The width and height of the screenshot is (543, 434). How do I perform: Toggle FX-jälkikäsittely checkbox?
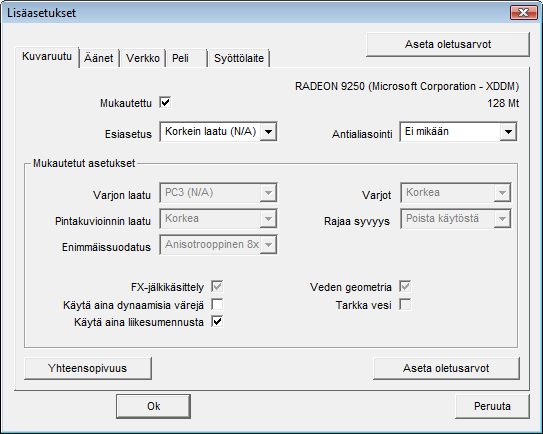pos(217,286)
